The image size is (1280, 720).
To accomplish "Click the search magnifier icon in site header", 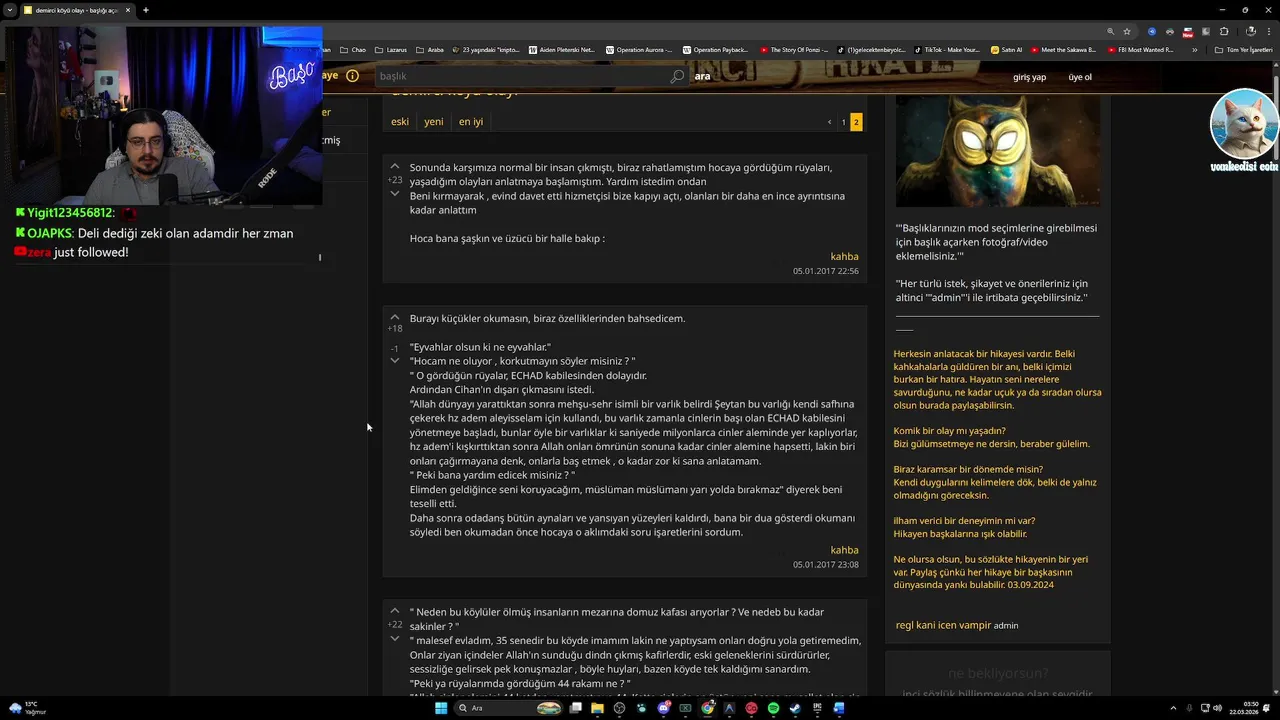I will 677,76.
